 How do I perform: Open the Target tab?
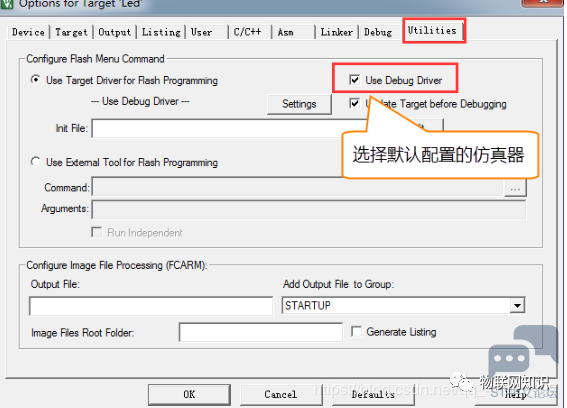point(71,32)
